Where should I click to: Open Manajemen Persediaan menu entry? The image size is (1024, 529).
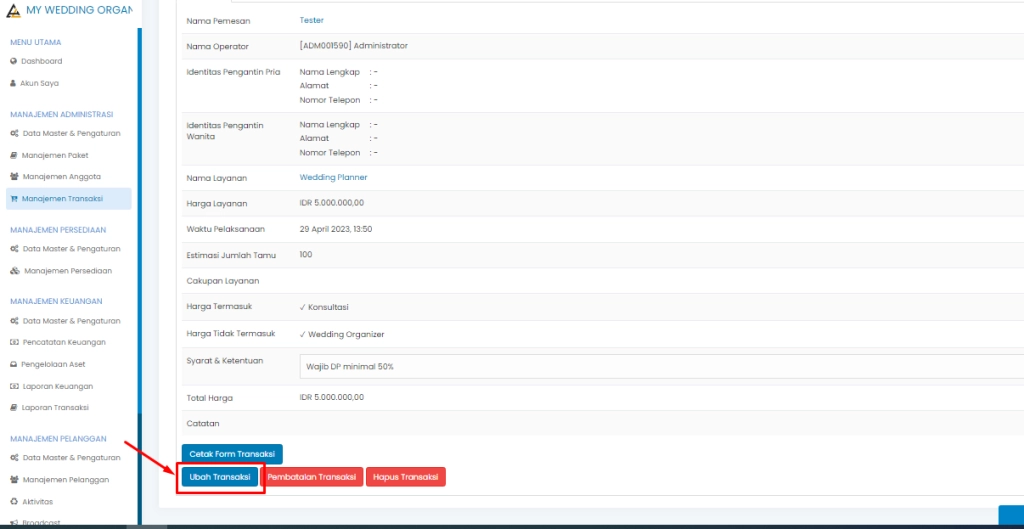68,271
